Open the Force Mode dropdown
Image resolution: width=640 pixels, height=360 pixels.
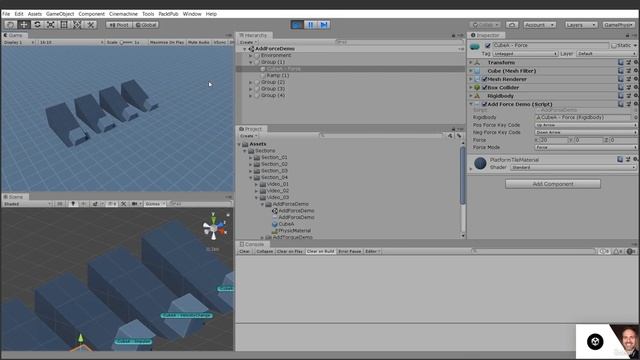click(x=586, y=147)
